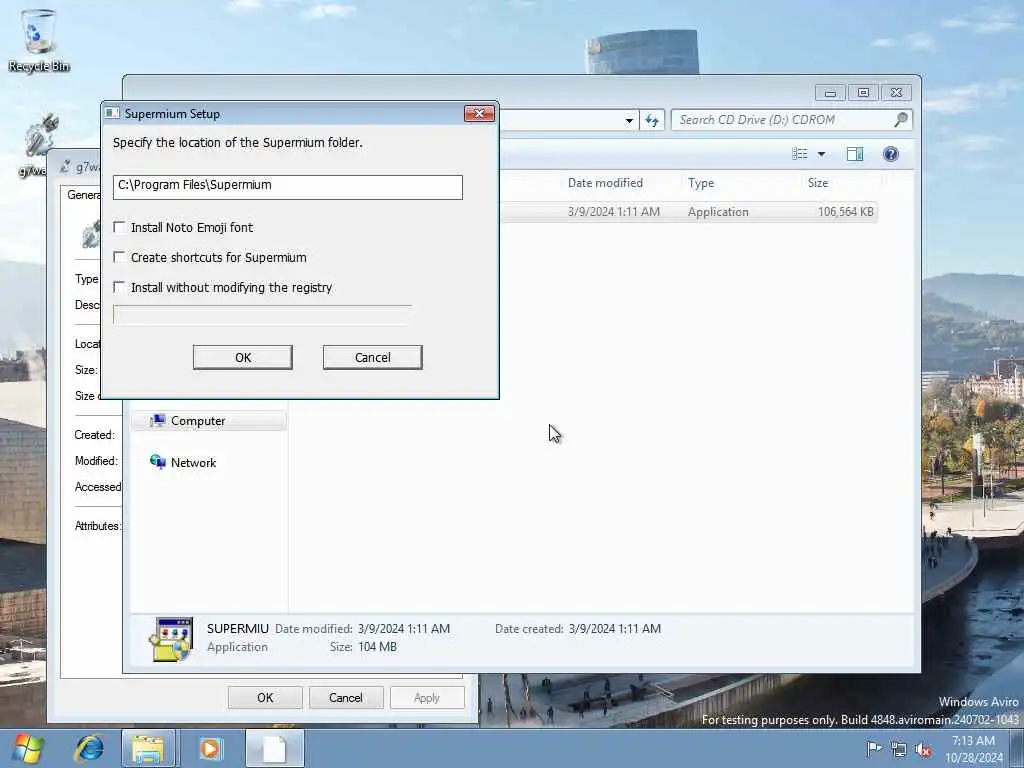Check Create shortcuts for Supermium
The height and width of the screenshot is (768, 1024).
pos(120,257)
